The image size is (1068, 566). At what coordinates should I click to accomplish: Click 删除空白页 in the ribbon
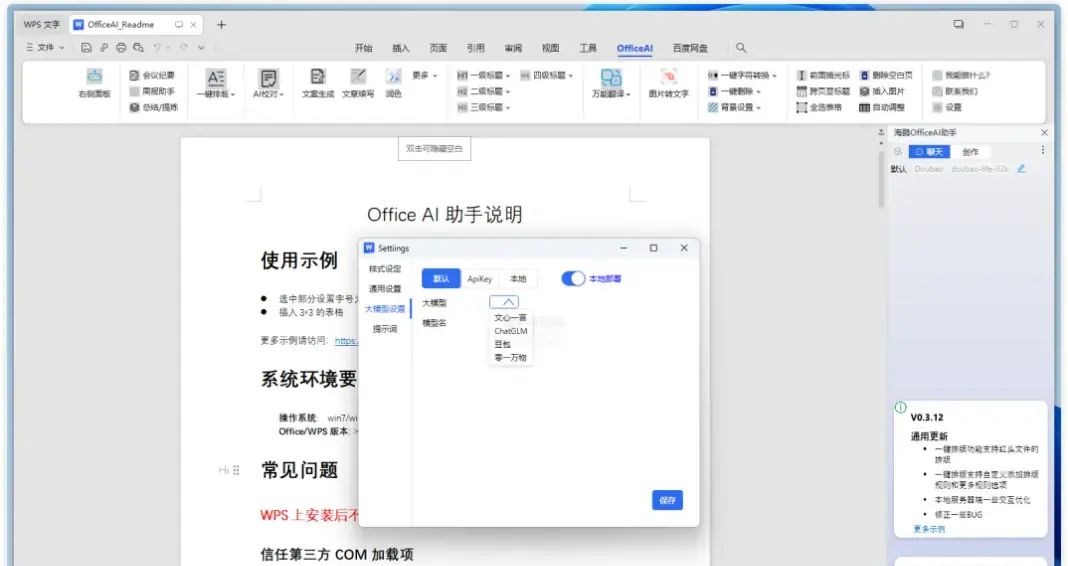(x=885, y=76)
